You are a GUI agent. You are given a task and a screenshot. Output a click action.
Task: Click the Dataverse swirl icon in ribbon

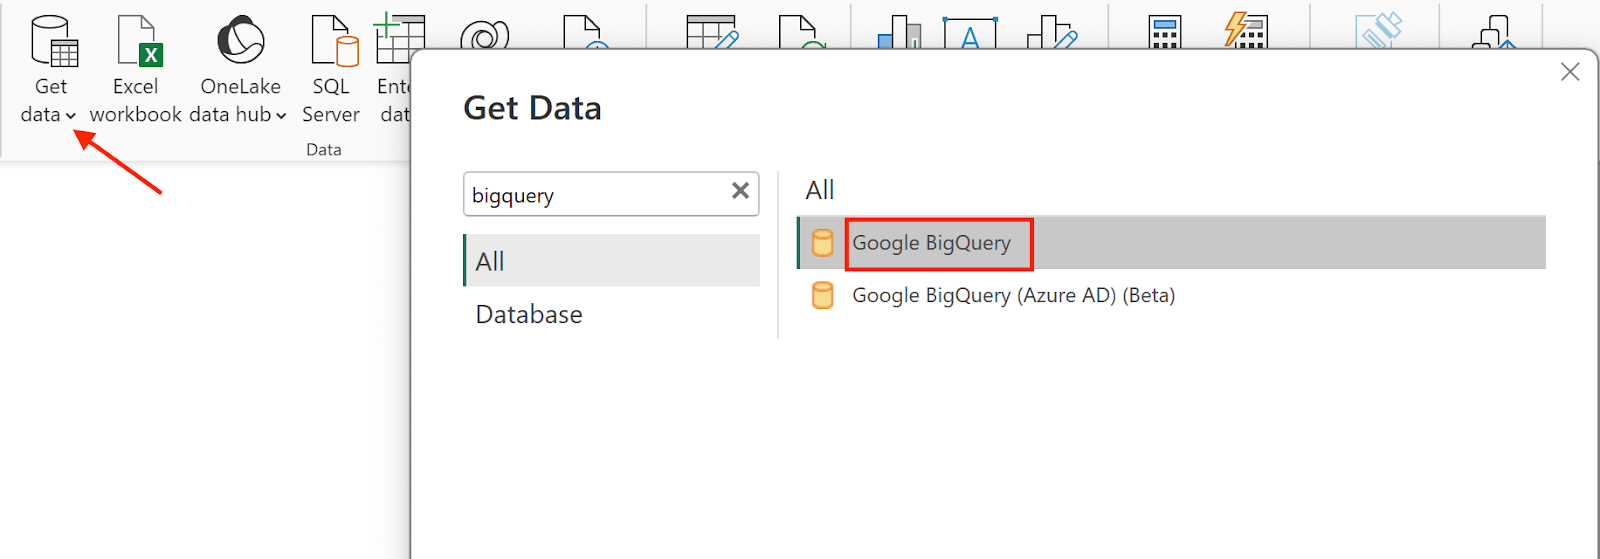(484, 36)
